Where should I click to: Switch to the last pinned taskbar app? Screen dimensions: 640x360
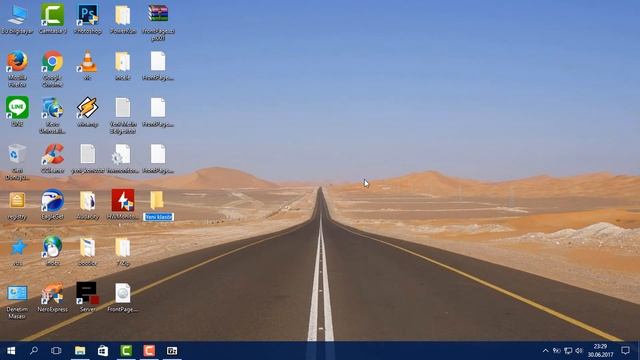[172, 351]
